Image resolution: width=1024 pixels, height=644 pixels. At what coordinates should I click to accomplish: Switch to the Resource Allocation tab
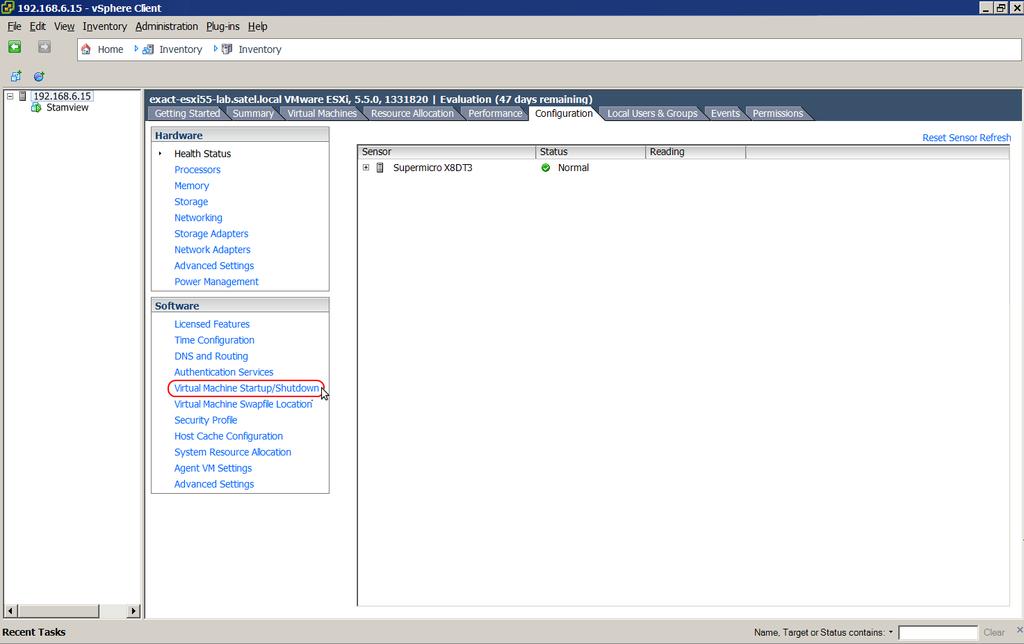(x=412, y=114)
